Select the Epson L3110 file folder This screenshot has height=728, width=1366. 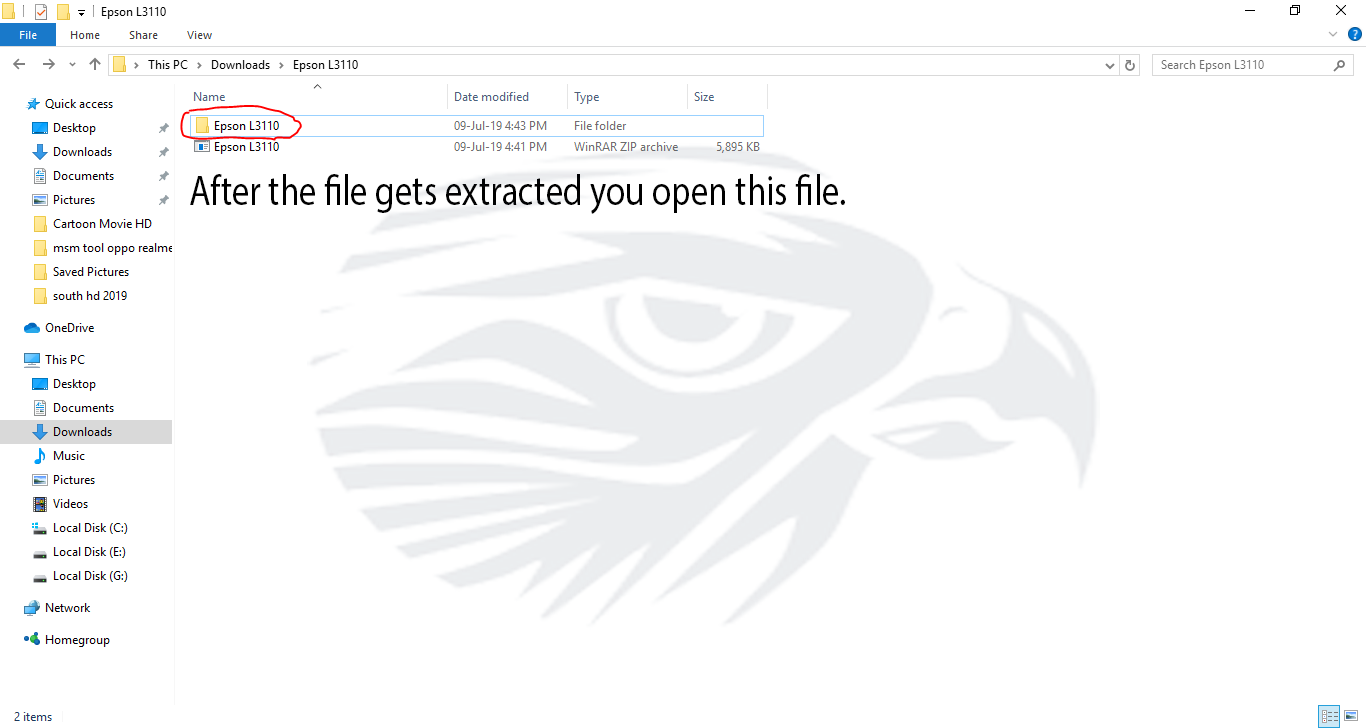pyautogui.click(x=475, y=126)
